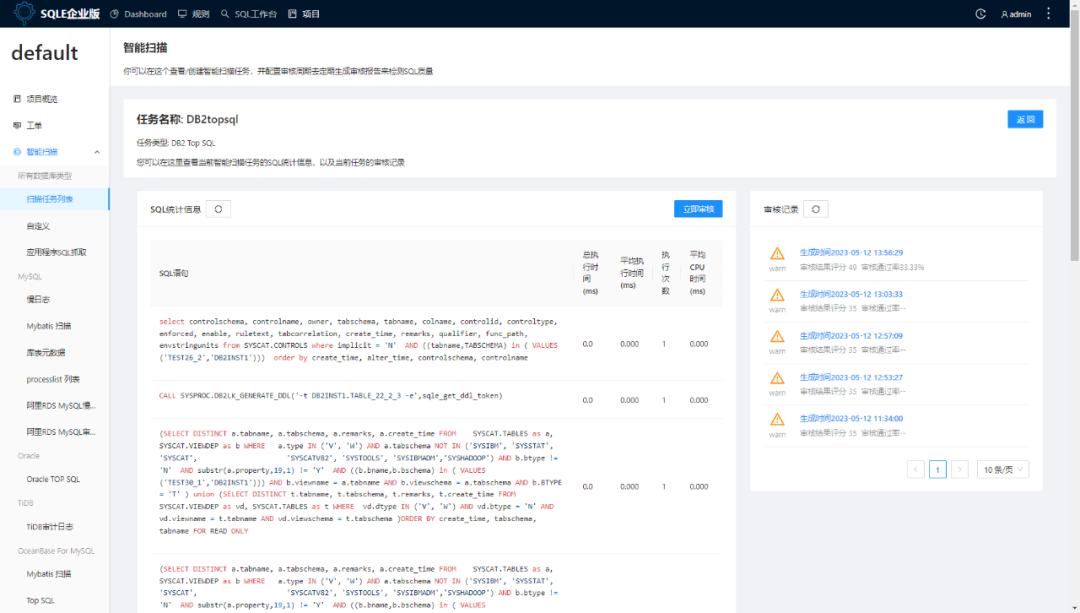Select page 1 in pagination
Viewport: 1080px width, 613px height.
click(x=937, y=470)
